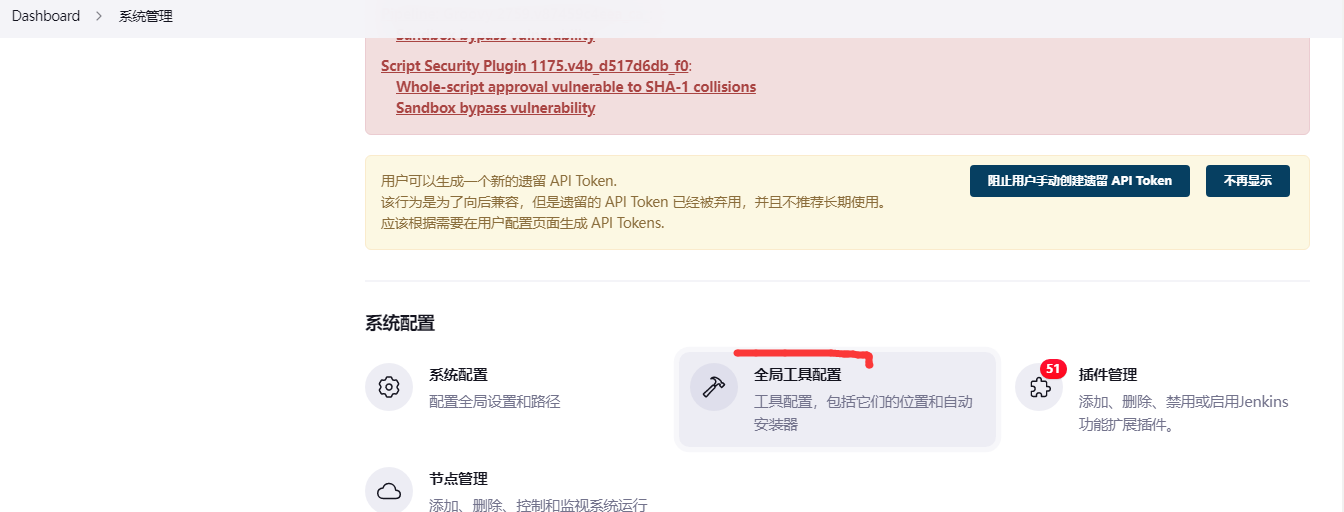This screenshot has height=512, width=1344.
Task: Open lower Sandbox bypass vulnerability link
Action: [495, 108]
